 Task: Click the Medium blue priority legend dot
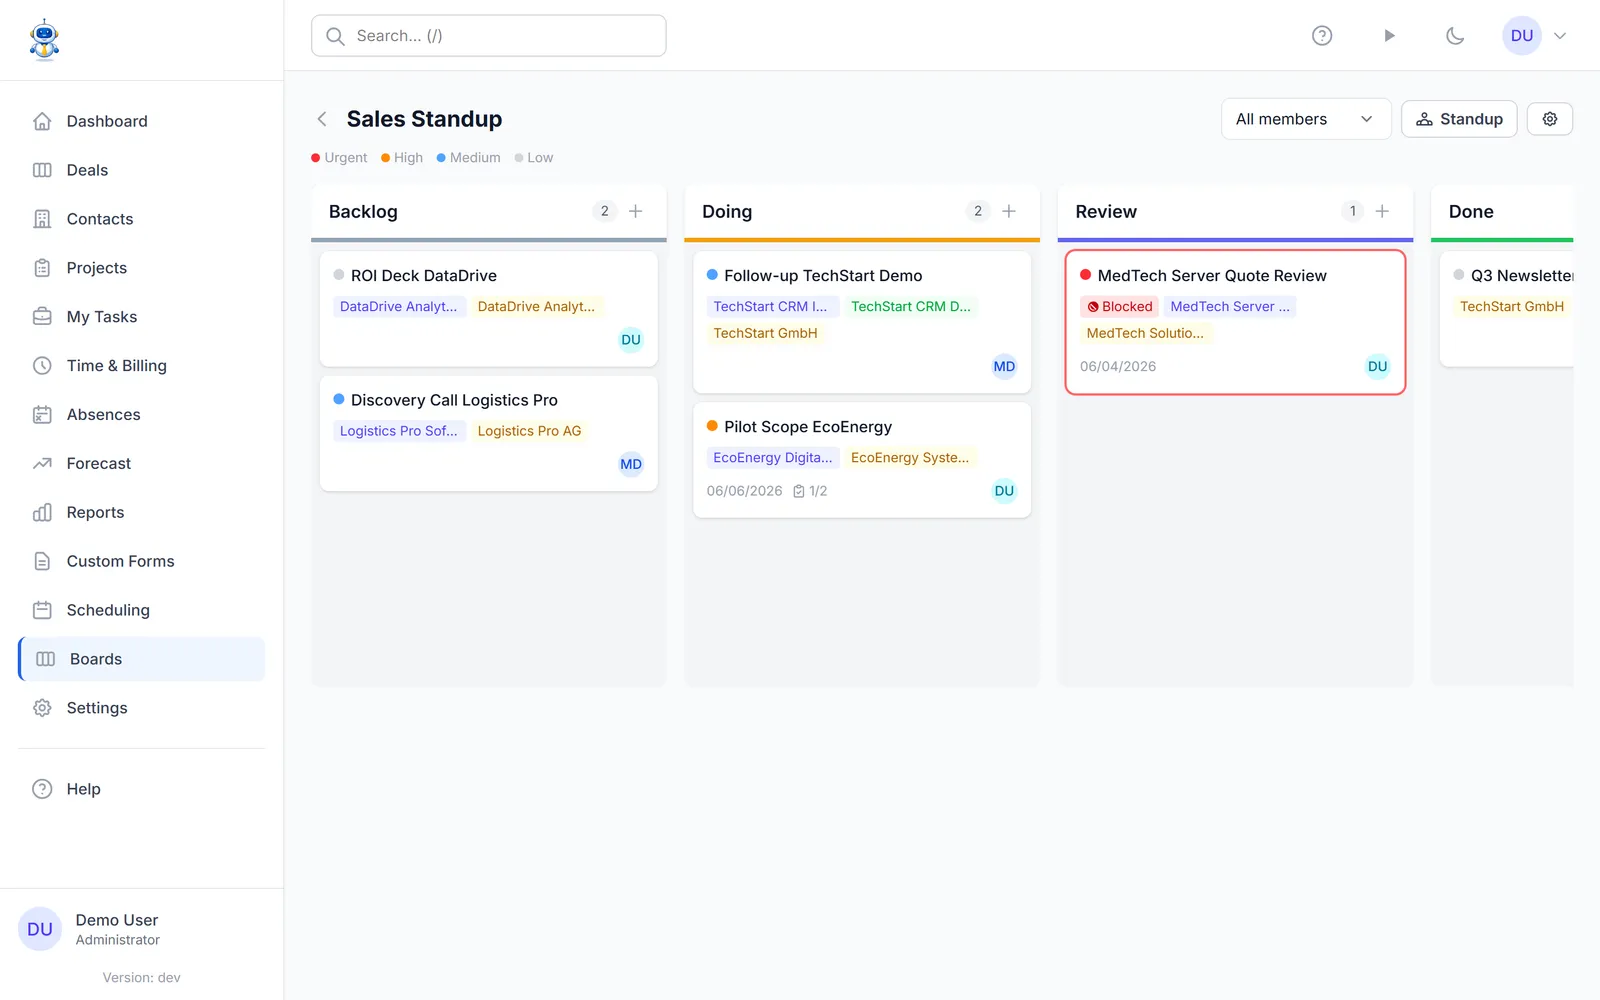[x=441, y=158]
